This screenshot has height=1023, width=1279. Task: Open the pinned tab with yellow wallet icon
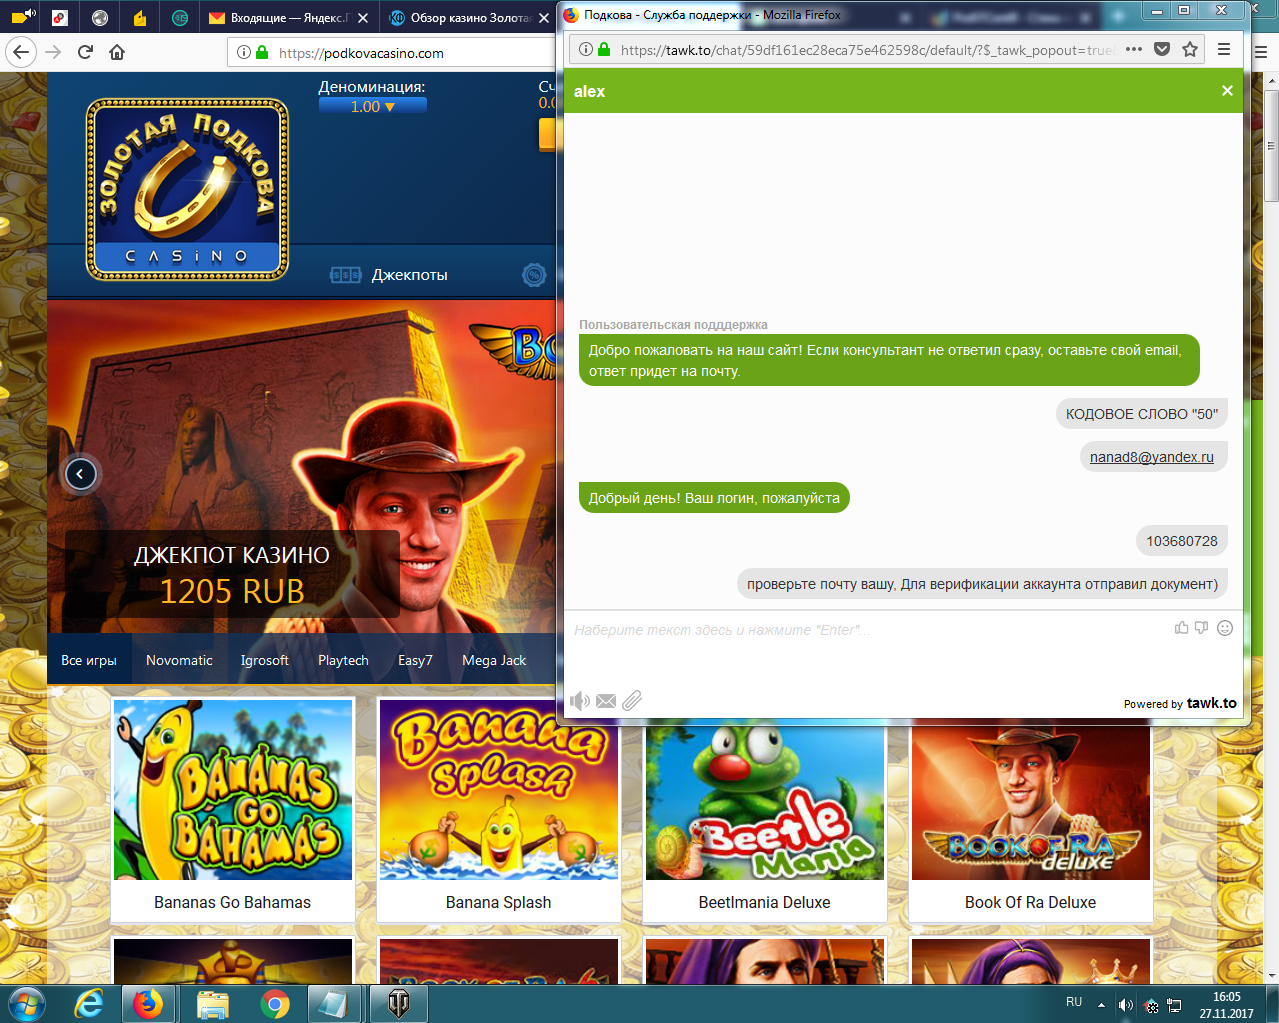(139, 17)
